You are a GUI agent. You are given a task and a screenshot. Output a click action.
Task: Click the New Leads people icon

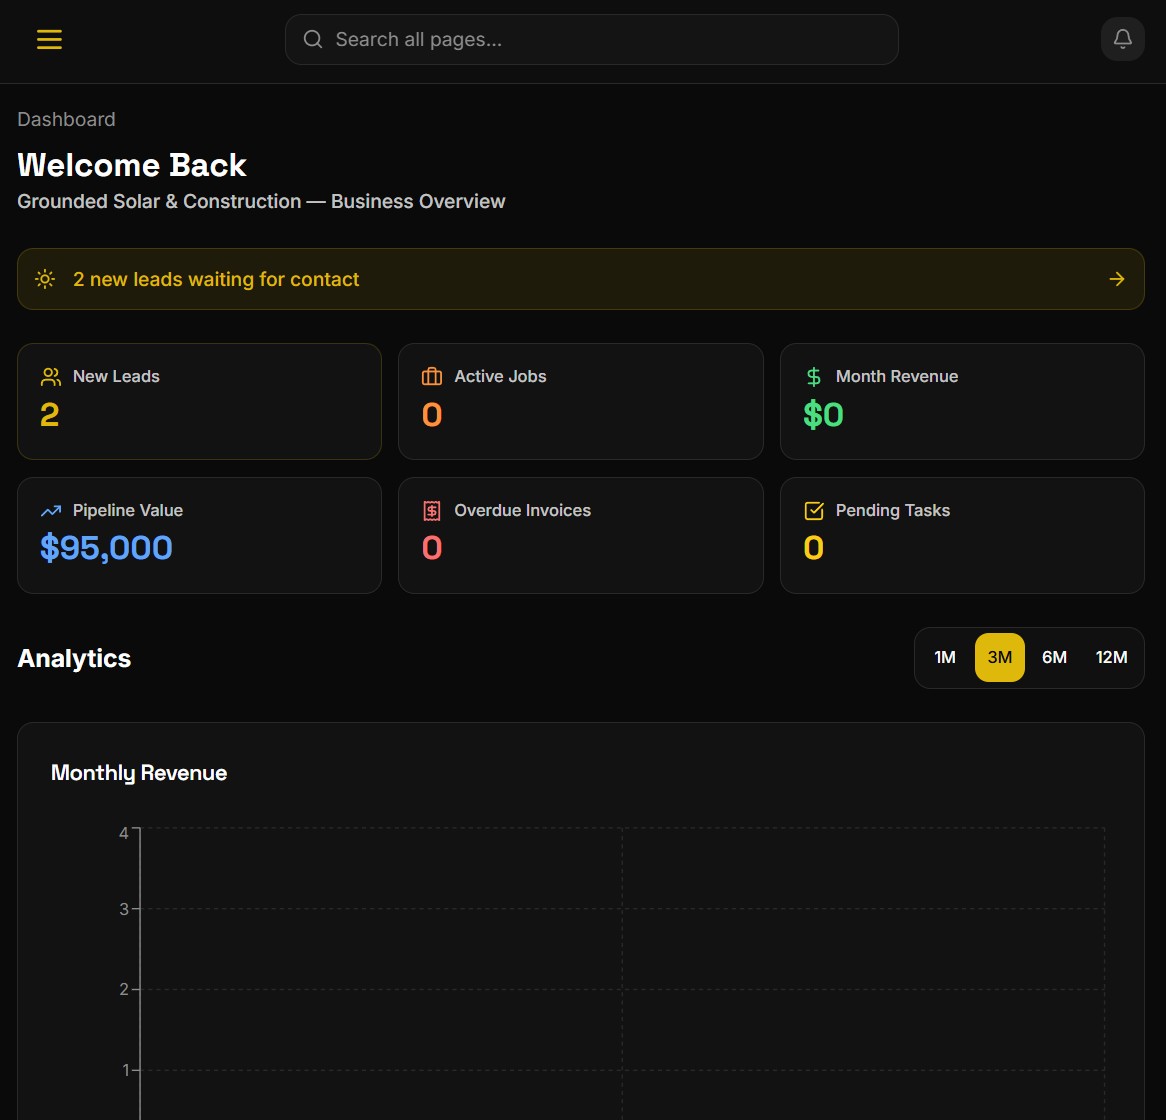[x=51, y=377]
